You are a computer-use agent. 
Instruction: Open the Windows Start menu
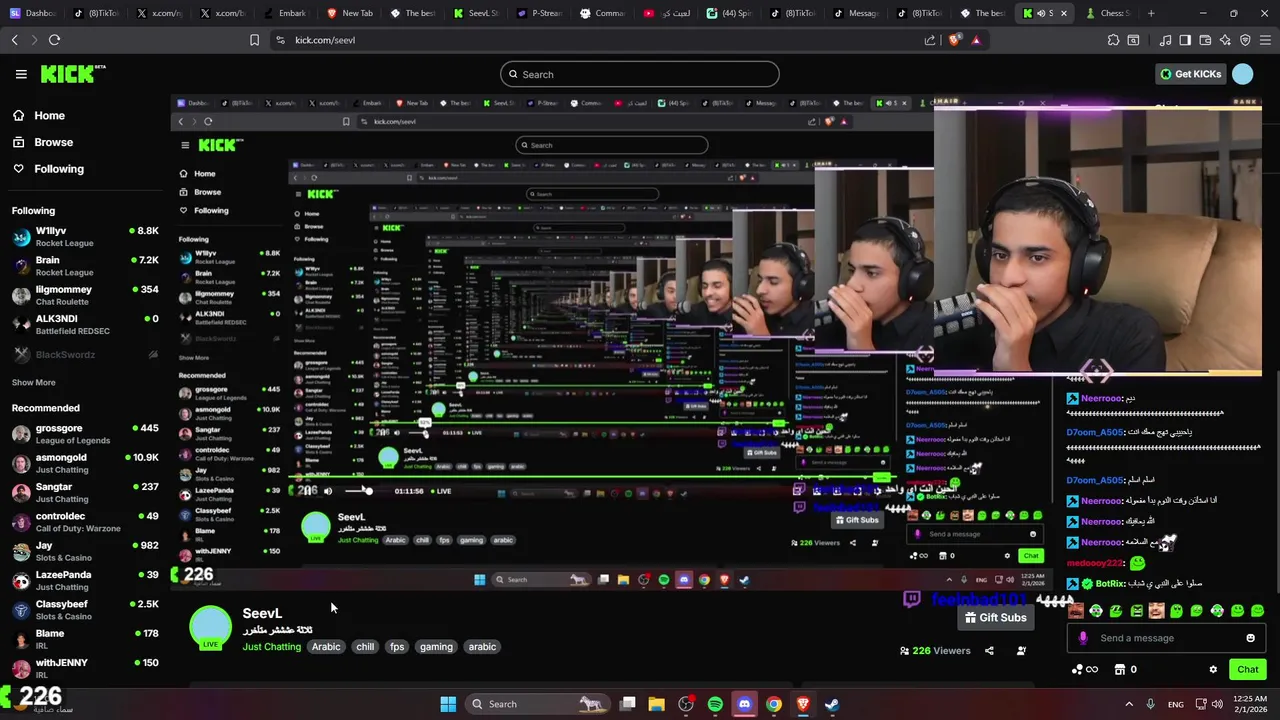[448, 704]
